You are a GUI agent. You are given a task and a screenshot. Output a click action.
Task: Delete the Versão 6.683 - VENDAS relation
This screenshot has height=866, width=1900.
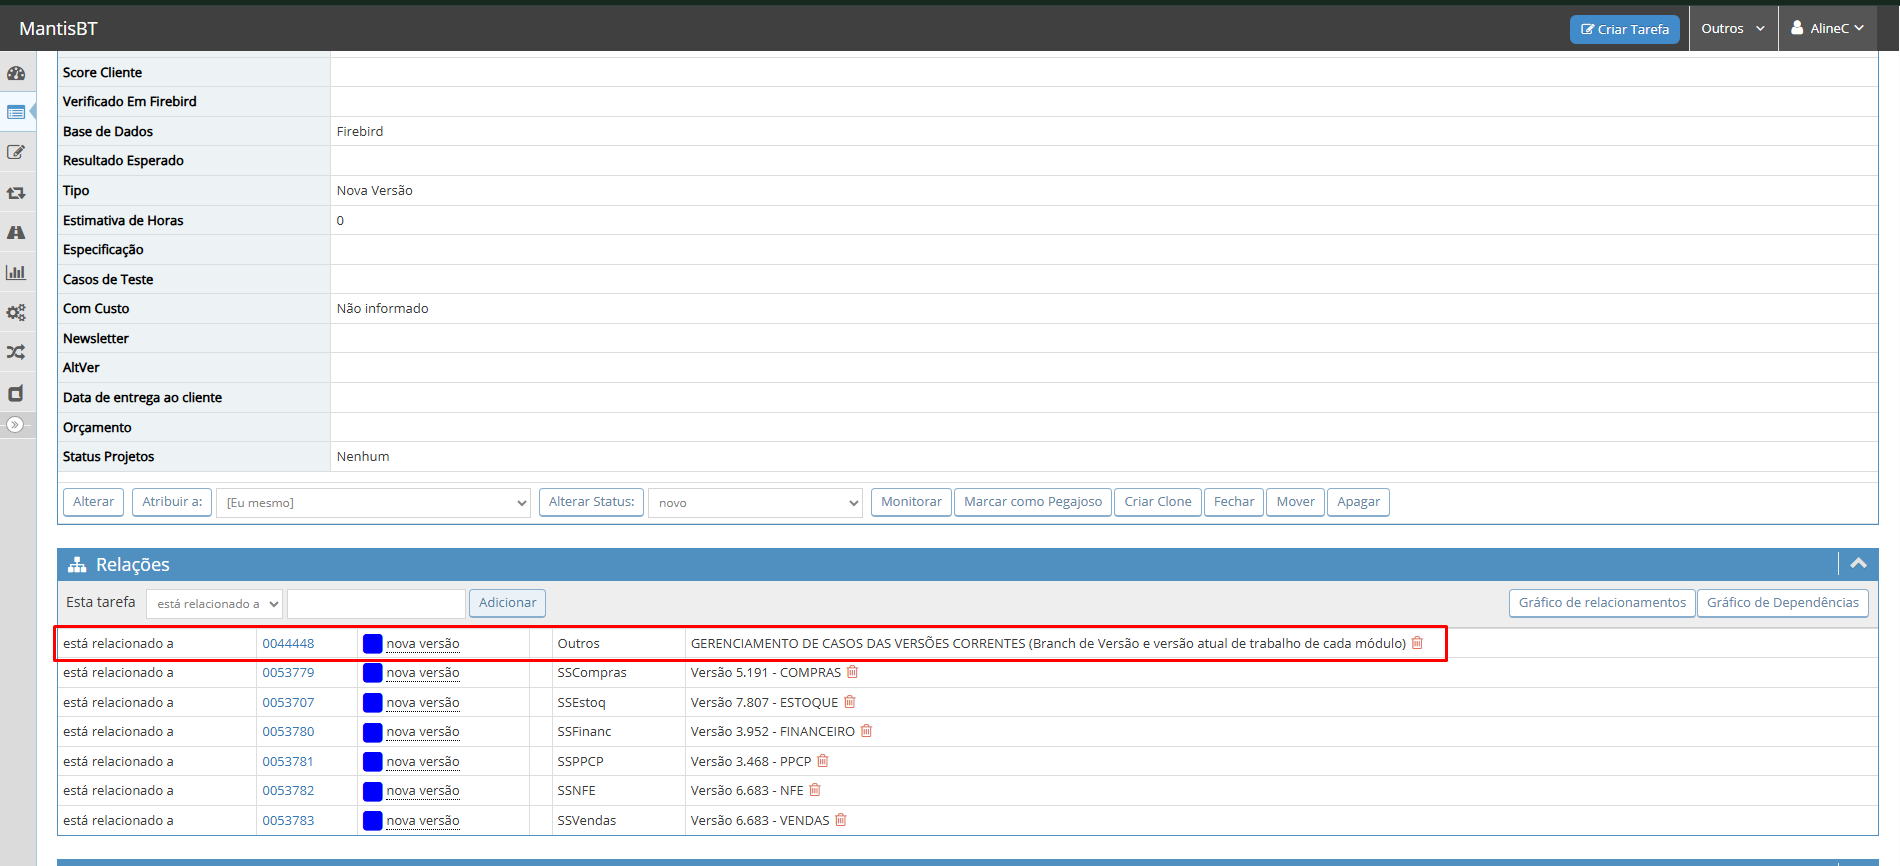click(841, 820)
